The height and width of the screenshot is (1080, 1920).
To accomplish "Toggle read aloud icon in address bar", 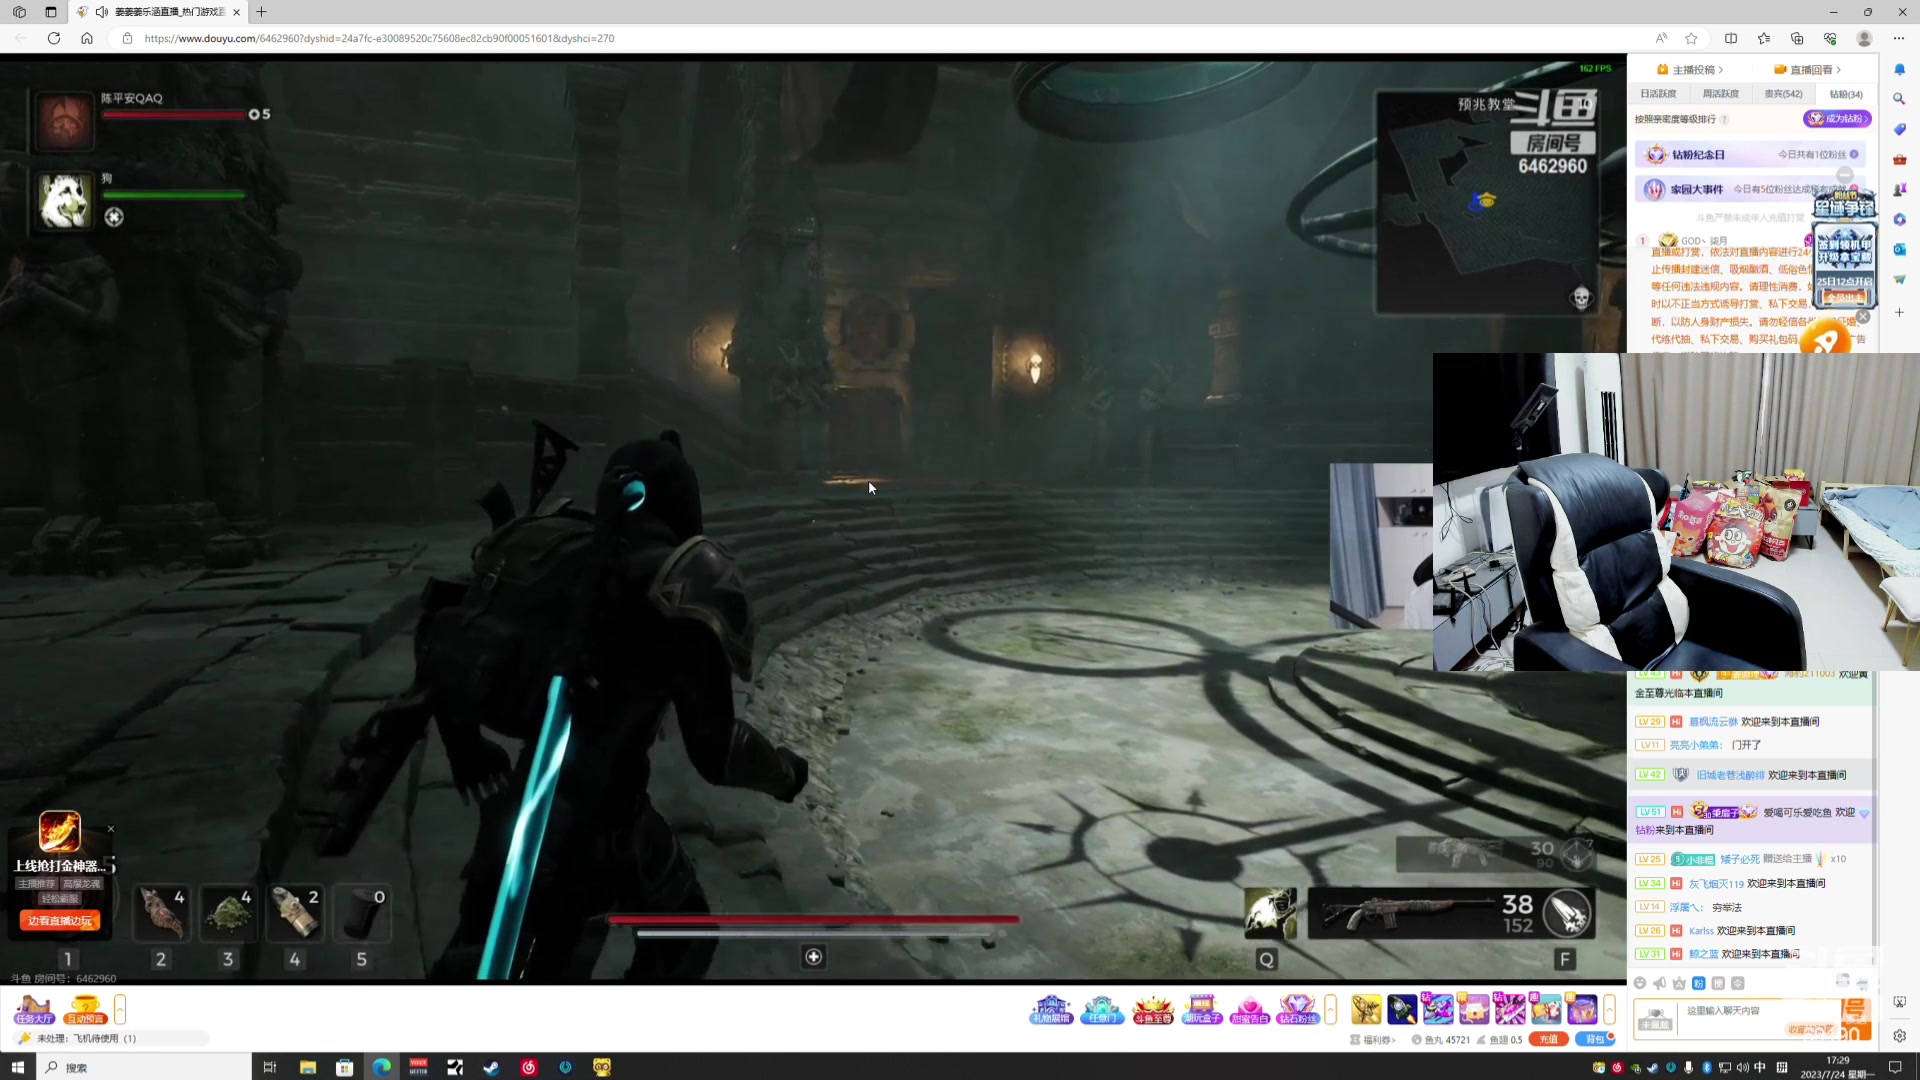I will click(x=1661, y=38).
